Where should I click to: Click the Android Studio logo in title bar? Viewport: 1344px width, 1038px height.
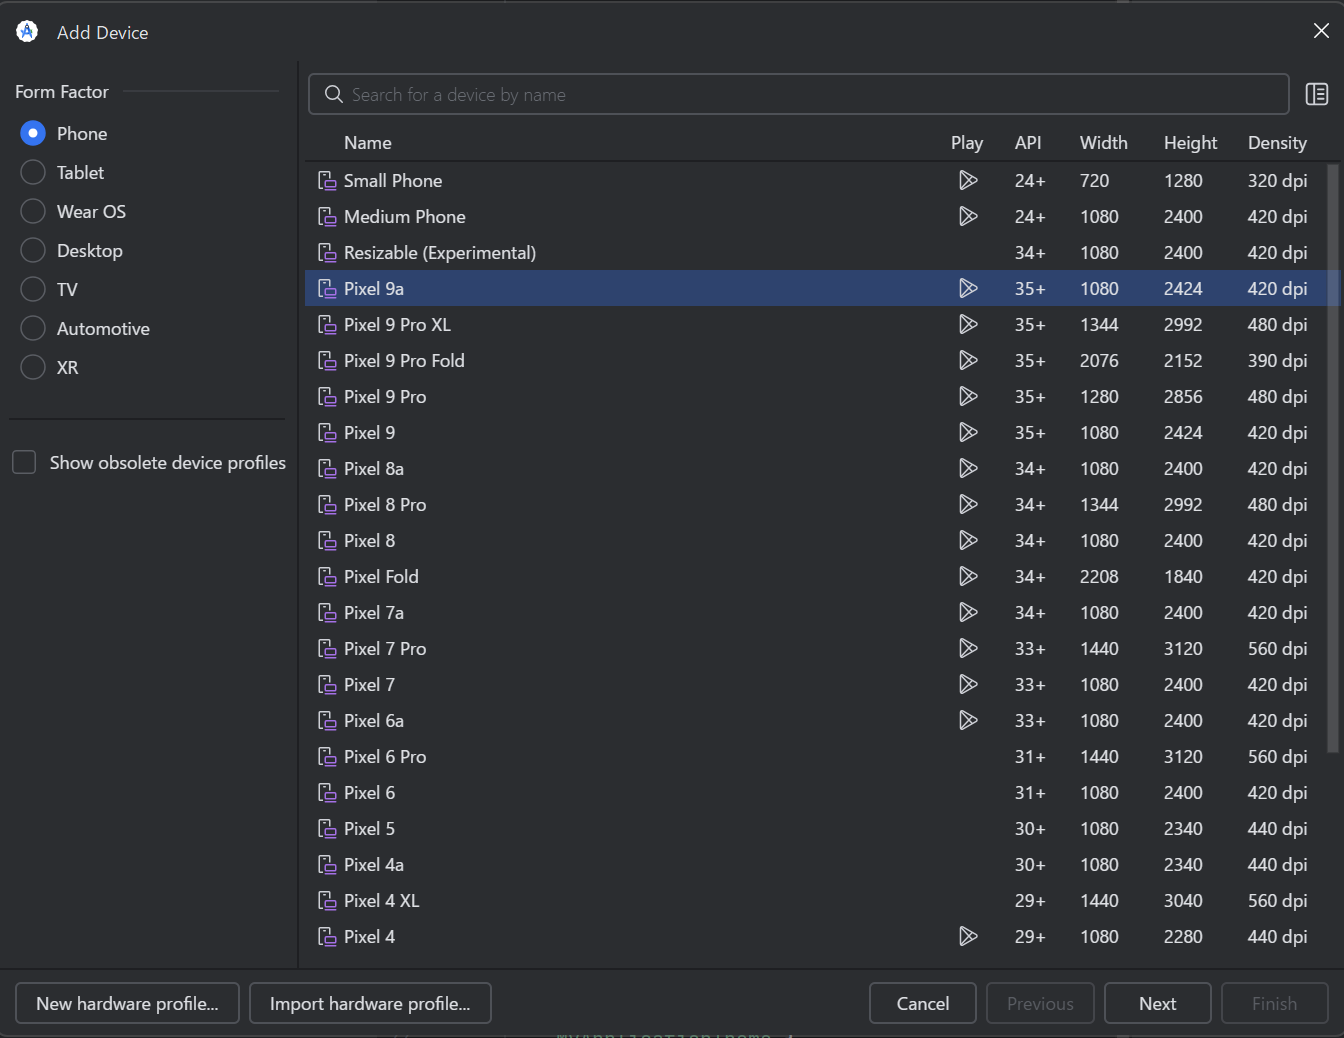tap(27, 32)
